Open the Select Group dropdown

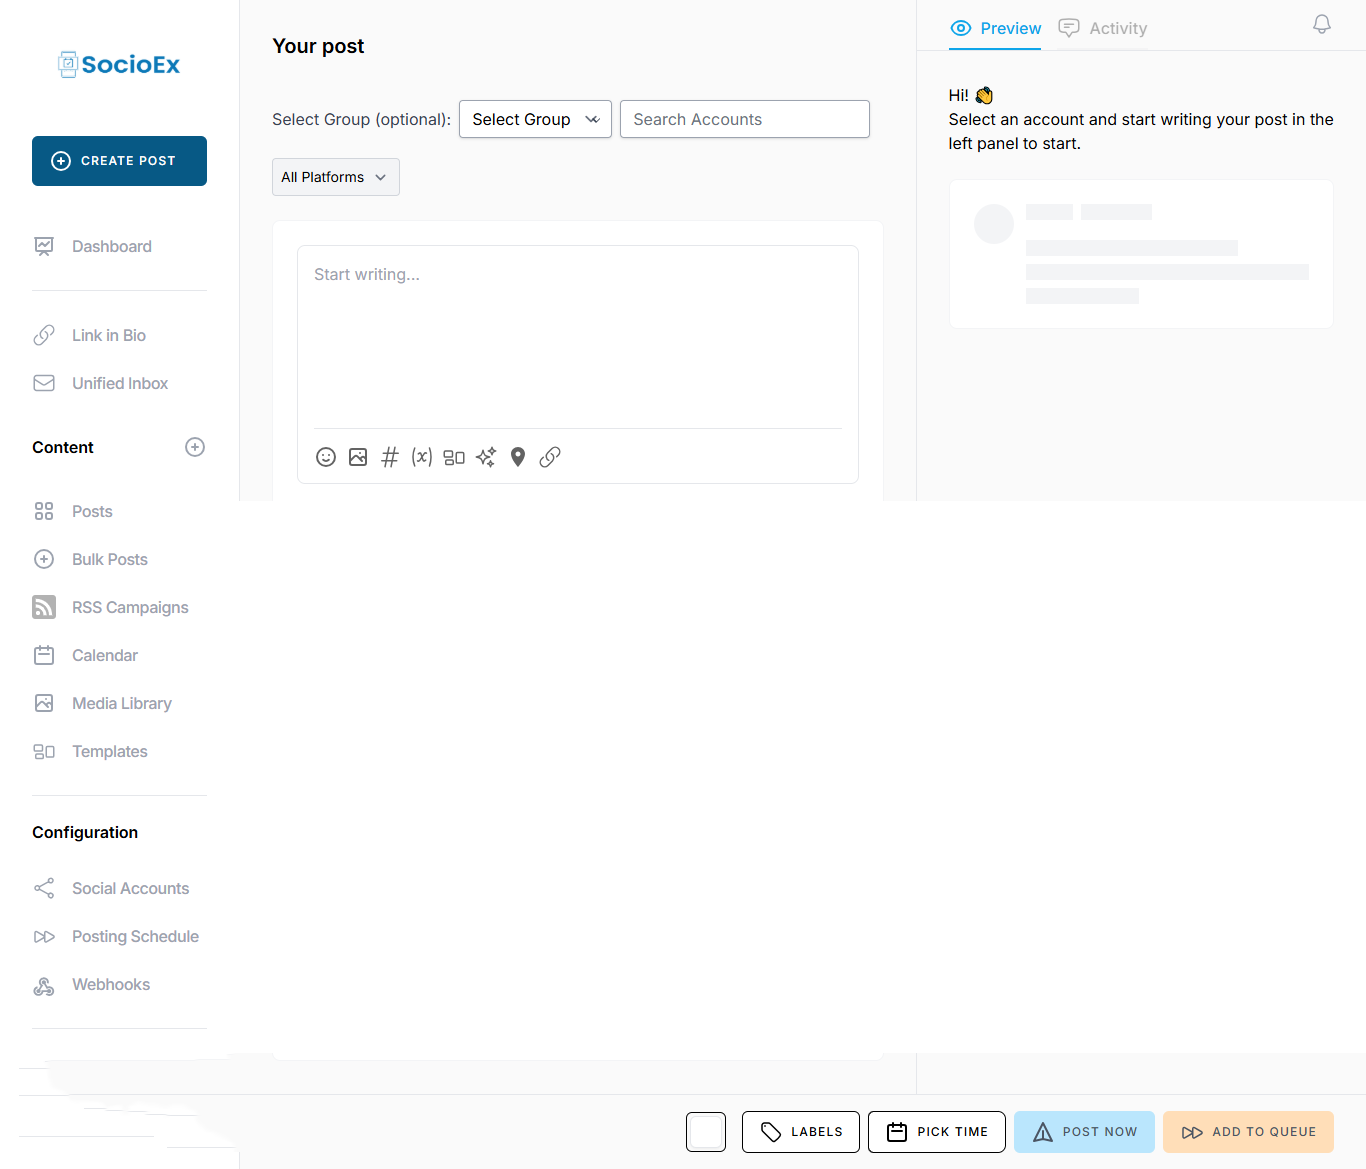[x=535, y=119]
